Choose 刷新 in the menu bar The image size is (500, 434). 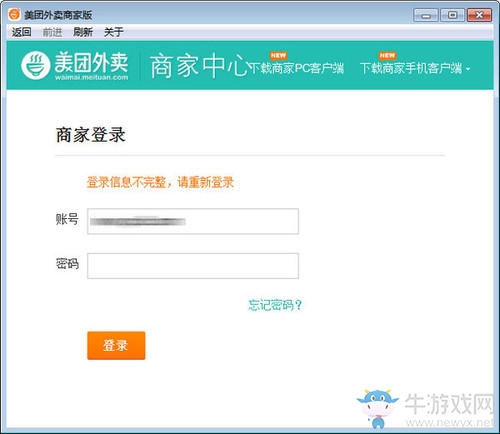(x=83, y=32)
